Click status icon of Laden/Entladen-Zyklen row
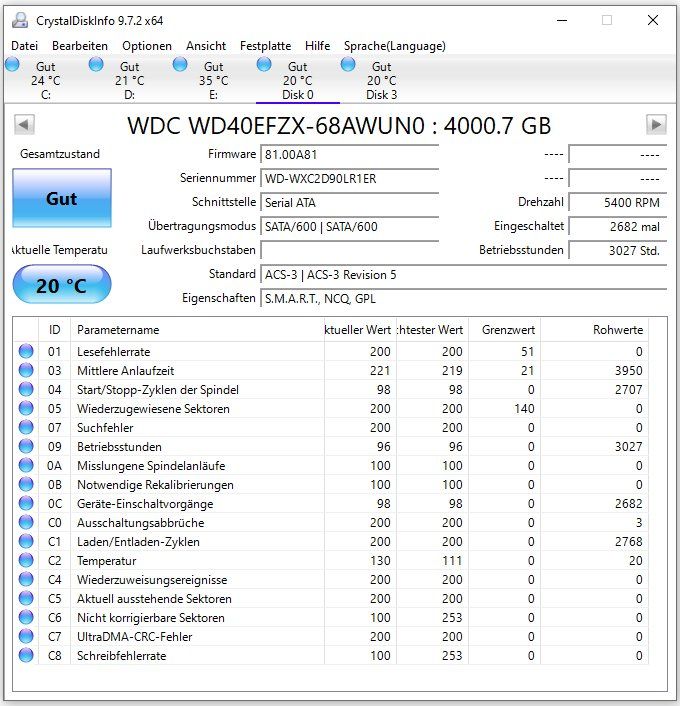The width and height of the screenshot is (680, 706). pos(26,541)
